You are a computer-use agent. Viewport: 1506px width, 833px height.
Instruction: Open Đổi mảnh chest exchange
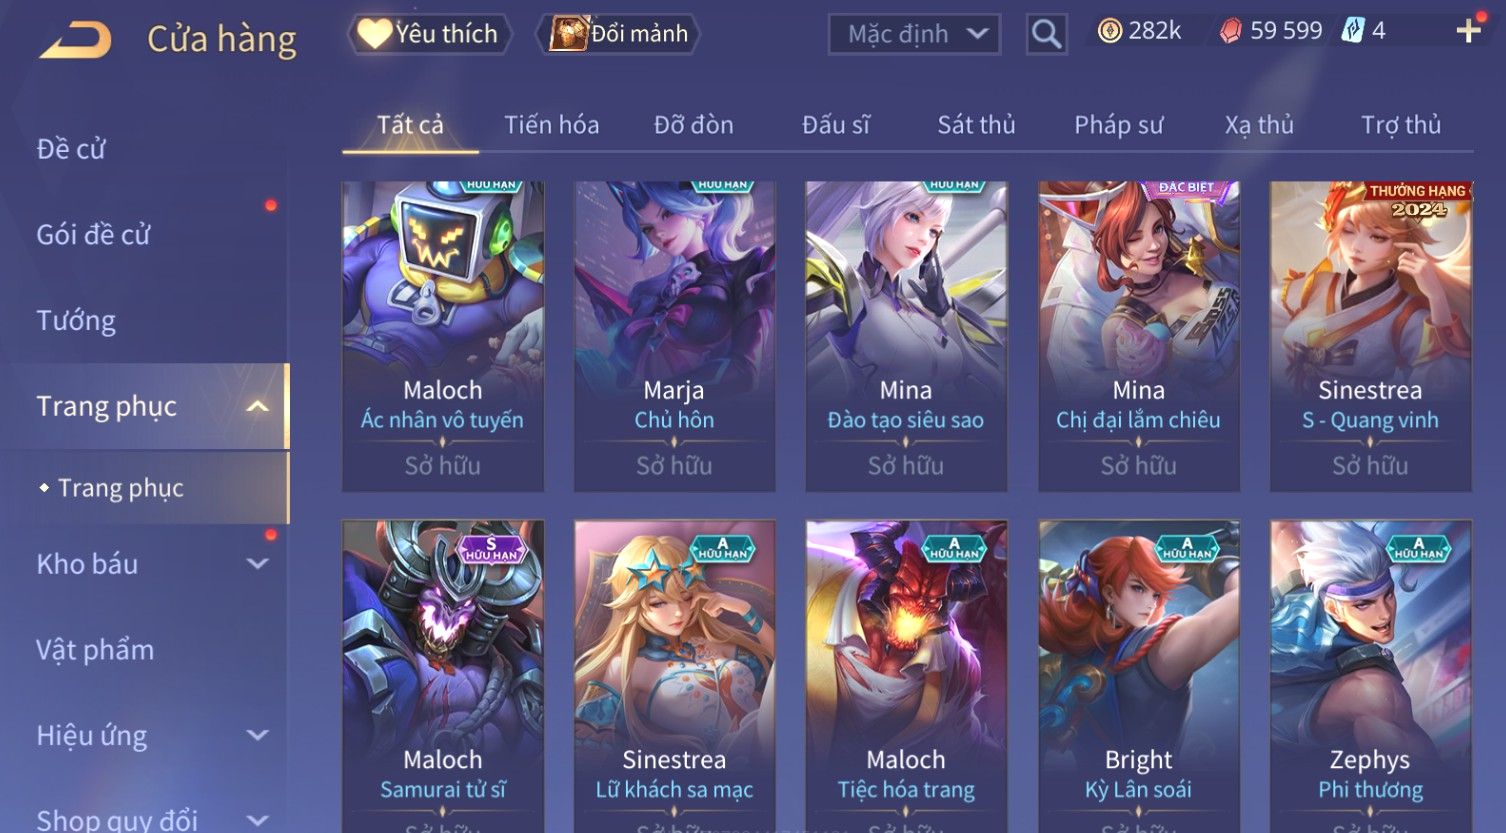point(618,34)
